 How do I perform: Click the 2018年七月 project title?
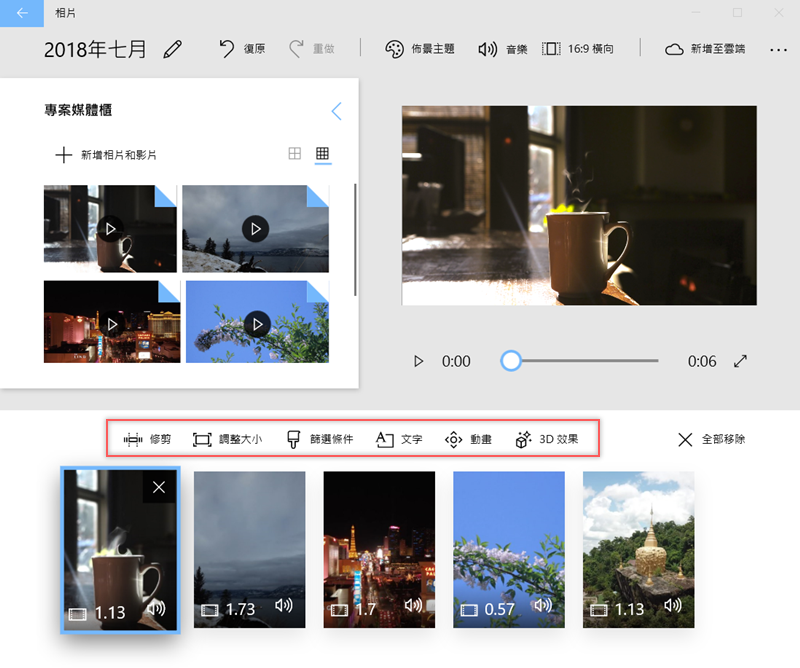[95, 50]
